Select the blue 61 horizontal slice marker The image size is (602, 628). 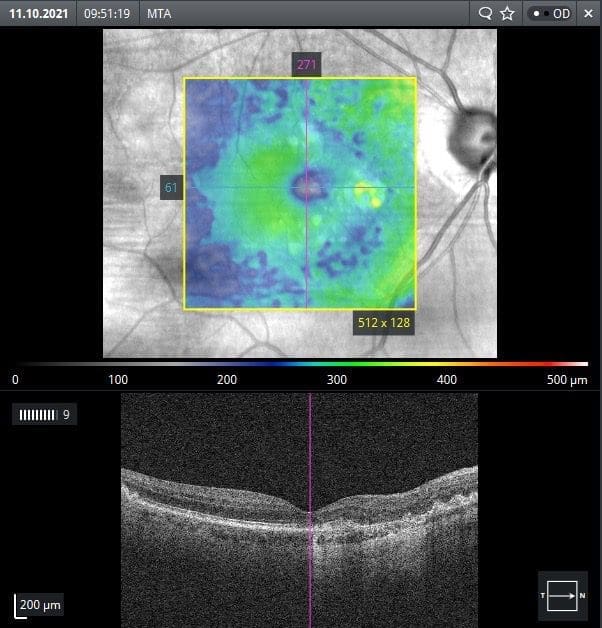tap(171, 187)
